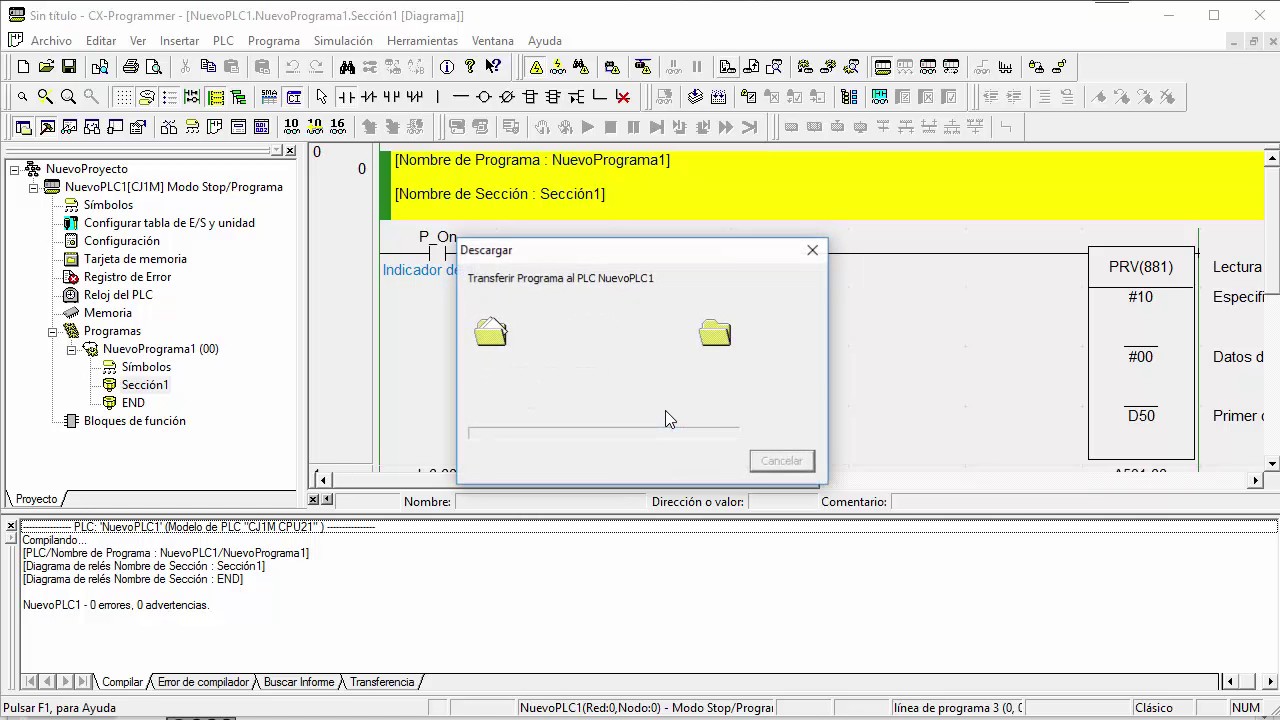Select Tarjeta de memoria in project tree
This screenshot has height=720, width=1280.
click(135, 259)
